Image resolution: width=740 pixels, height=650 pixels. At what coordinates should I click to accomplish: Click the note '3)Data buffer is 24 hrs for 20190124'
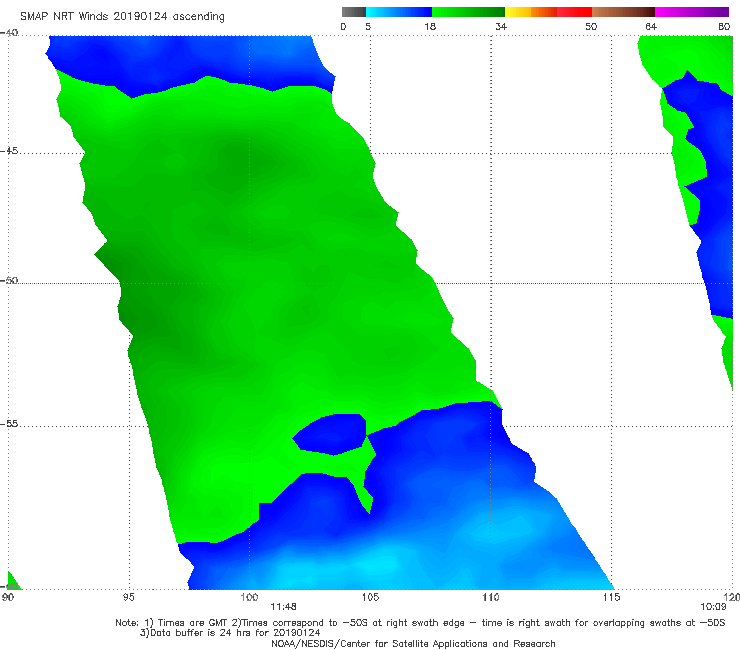[230, 633]
